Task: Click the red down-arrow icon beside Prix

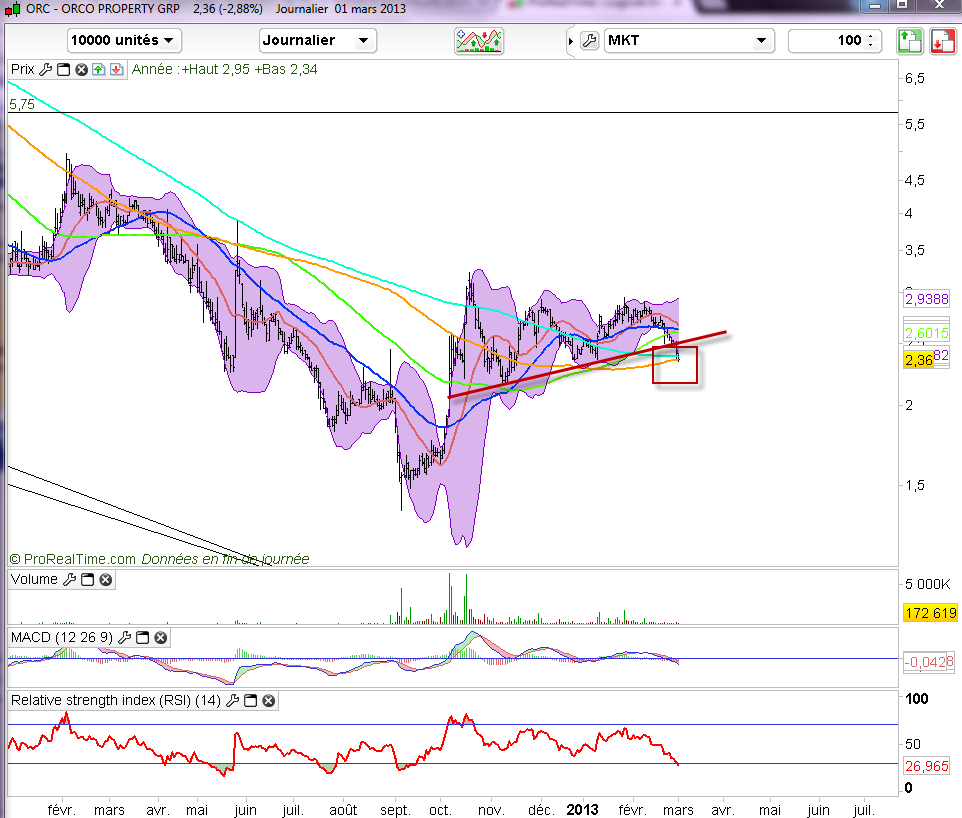Action: coord(116,70)
